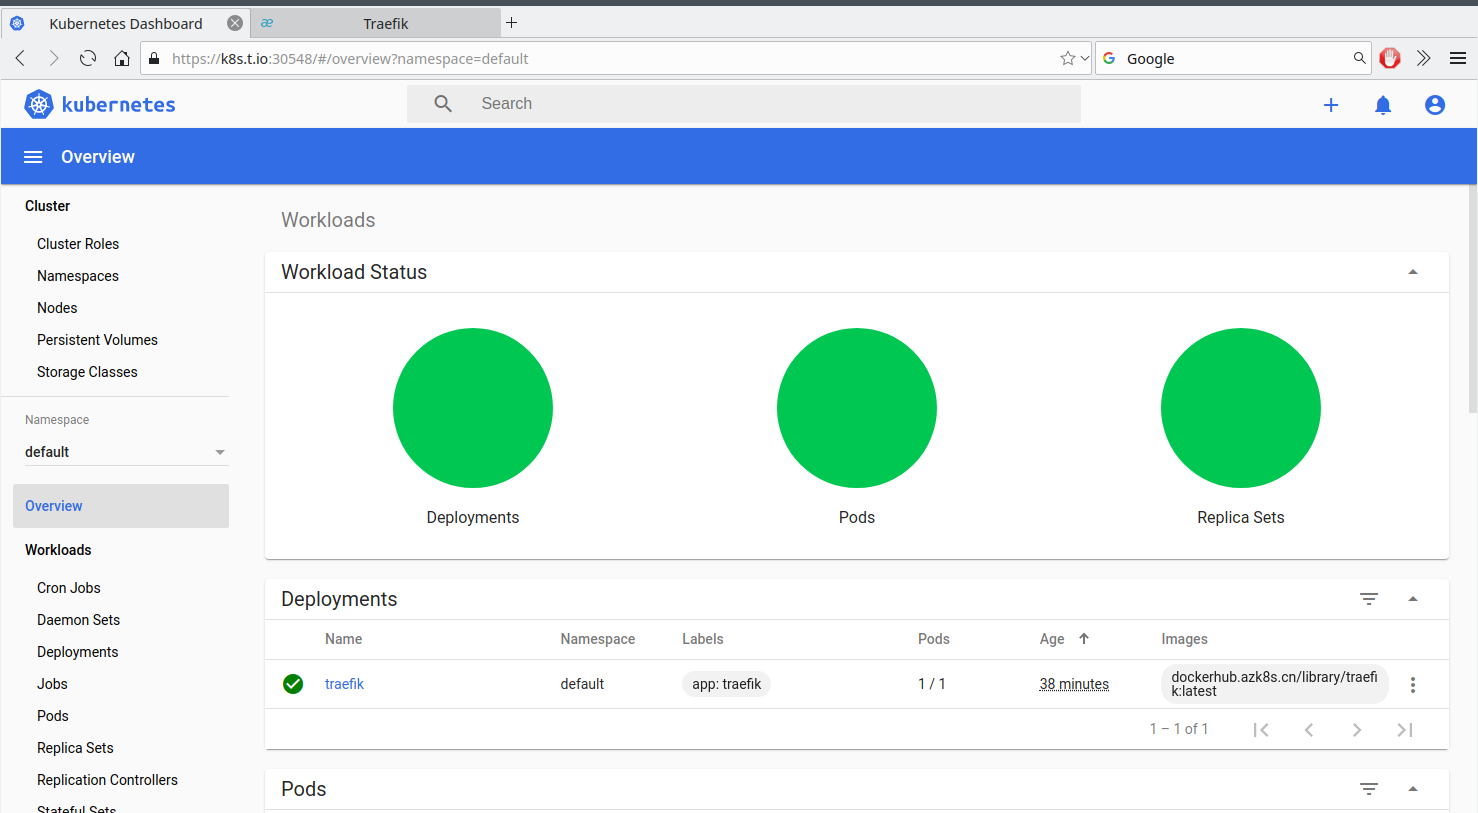Sort deployments by the Age column arrow
The height and width of the screenshot is (813, 1478).
point(1084,639)
